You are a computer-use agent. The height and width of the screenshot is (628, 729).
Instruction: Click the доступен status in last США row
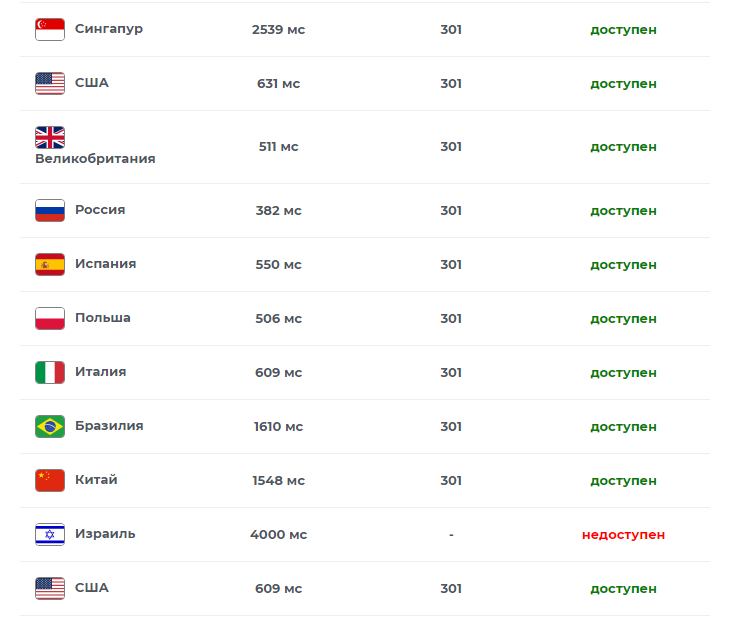(623, 588)
